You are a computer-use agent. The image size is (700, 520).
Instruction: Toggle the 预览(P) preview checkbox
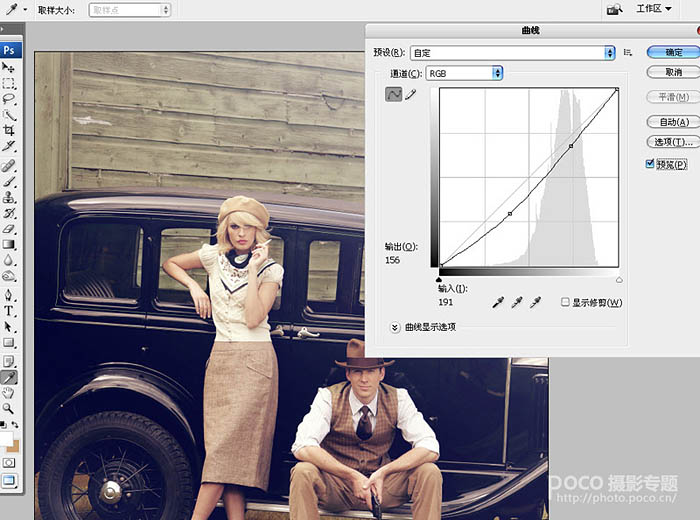click(650, 164)
